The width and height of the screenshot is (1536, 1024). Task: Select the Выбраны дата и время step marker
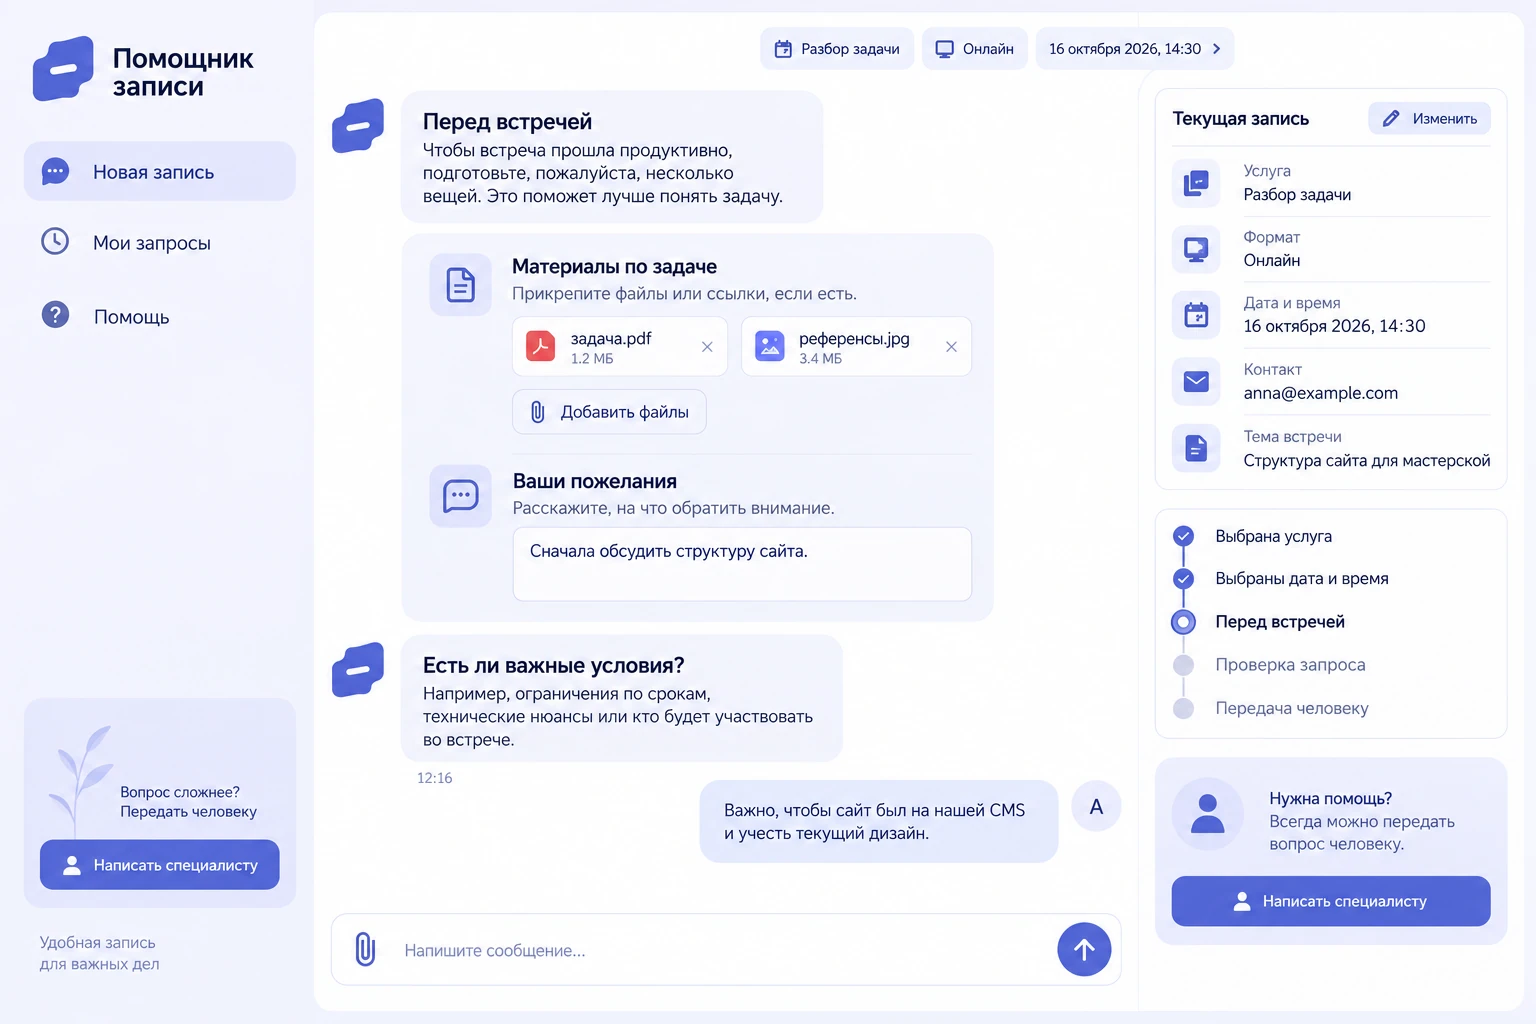coord(1184,579)
